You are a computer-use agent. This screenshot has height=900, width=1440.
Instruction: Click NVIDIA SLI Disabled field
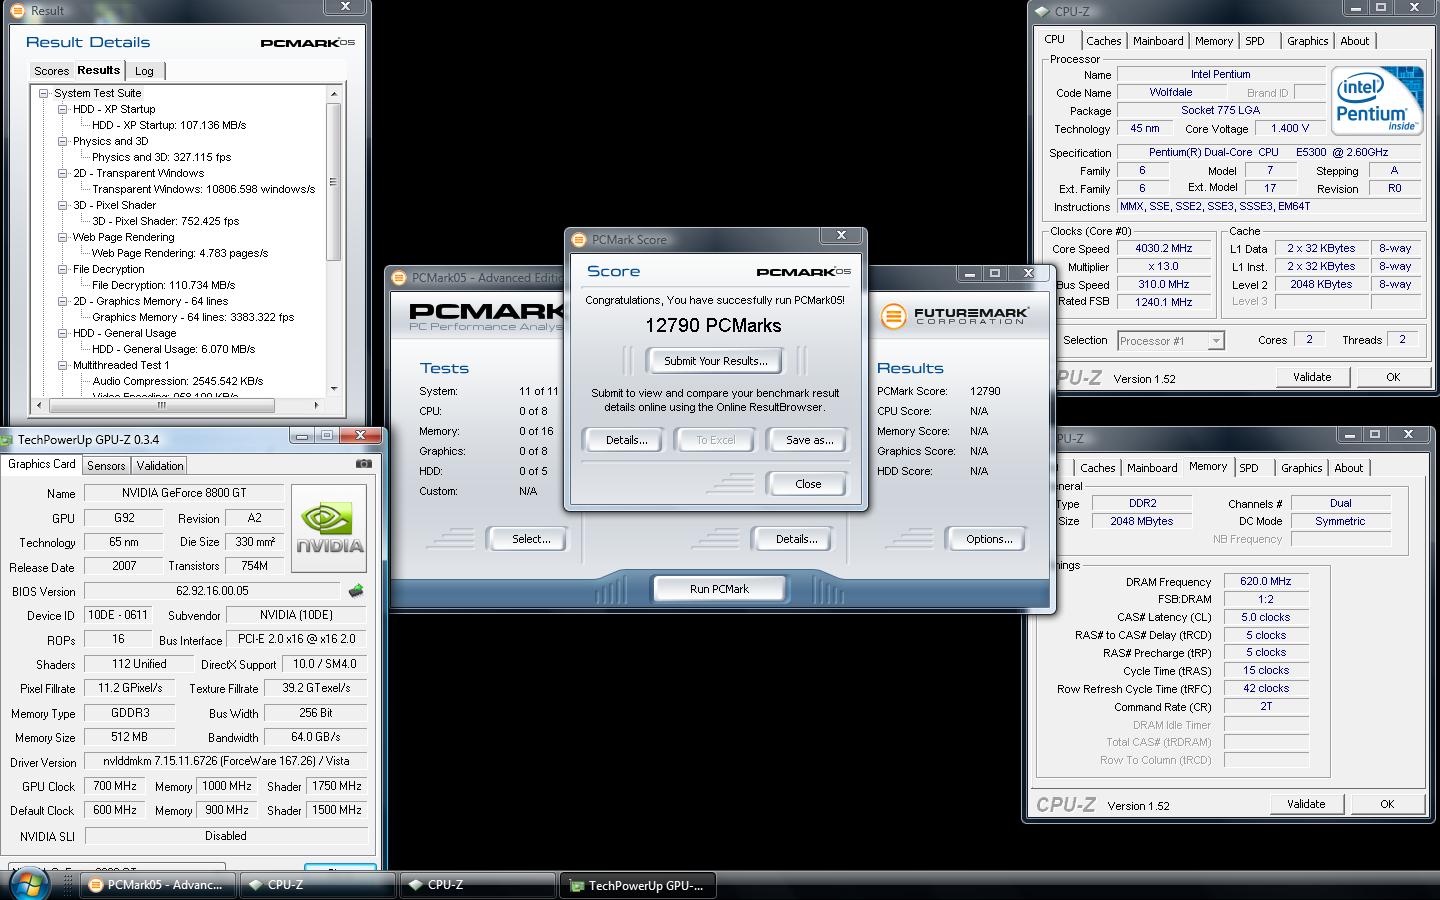[x=225, y=836]
